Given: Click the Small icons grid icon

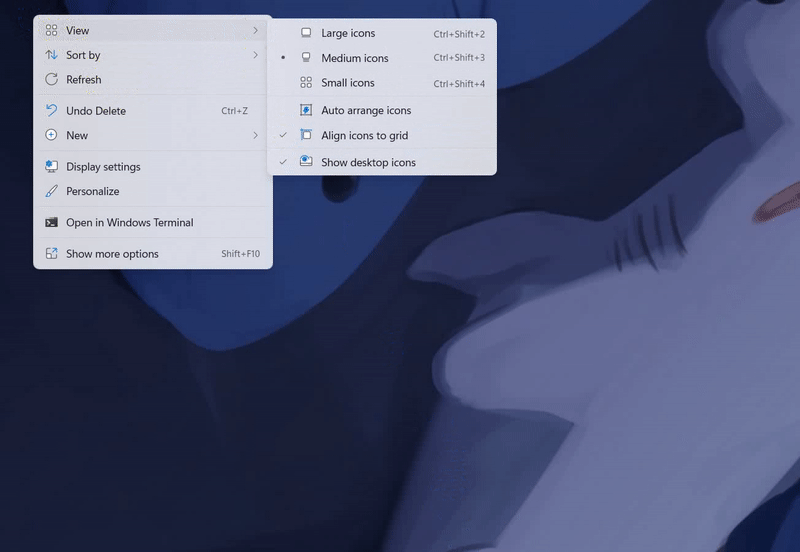Looking at the screenshot, I should (x=306, y=83).
